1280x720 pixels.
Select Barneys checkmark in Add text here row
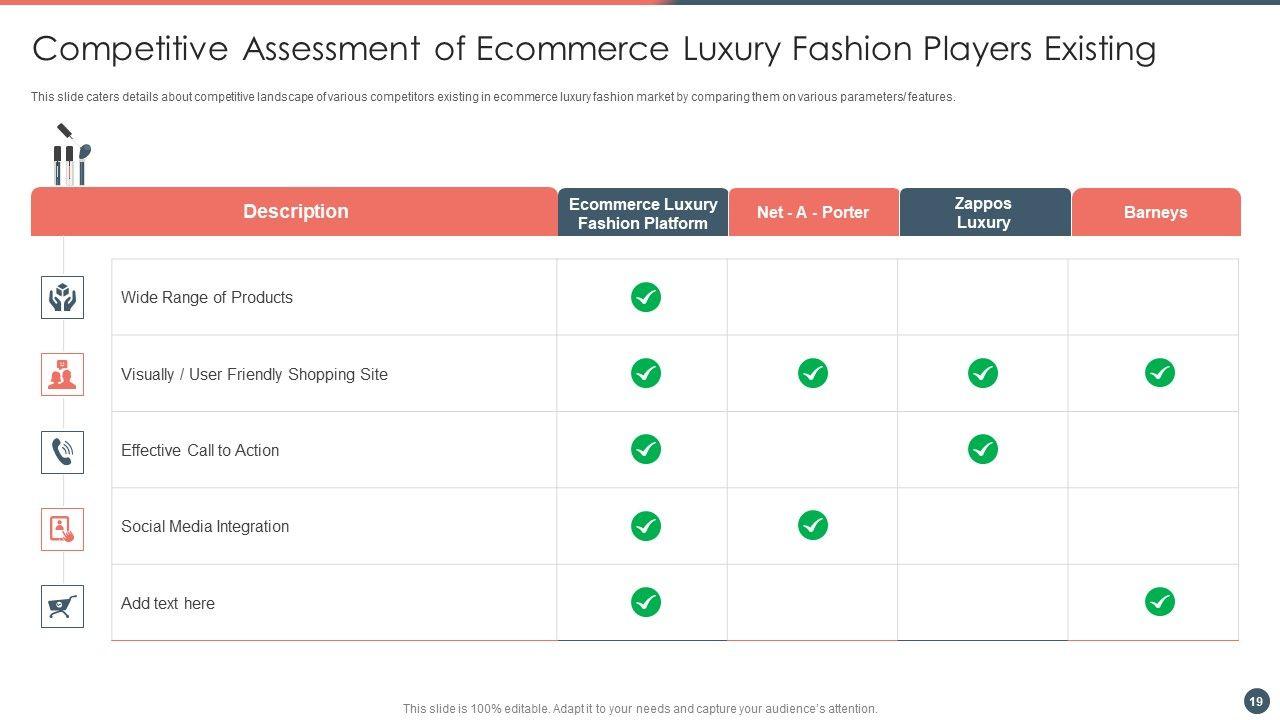pyautogui.click(x=1160, y=602)
